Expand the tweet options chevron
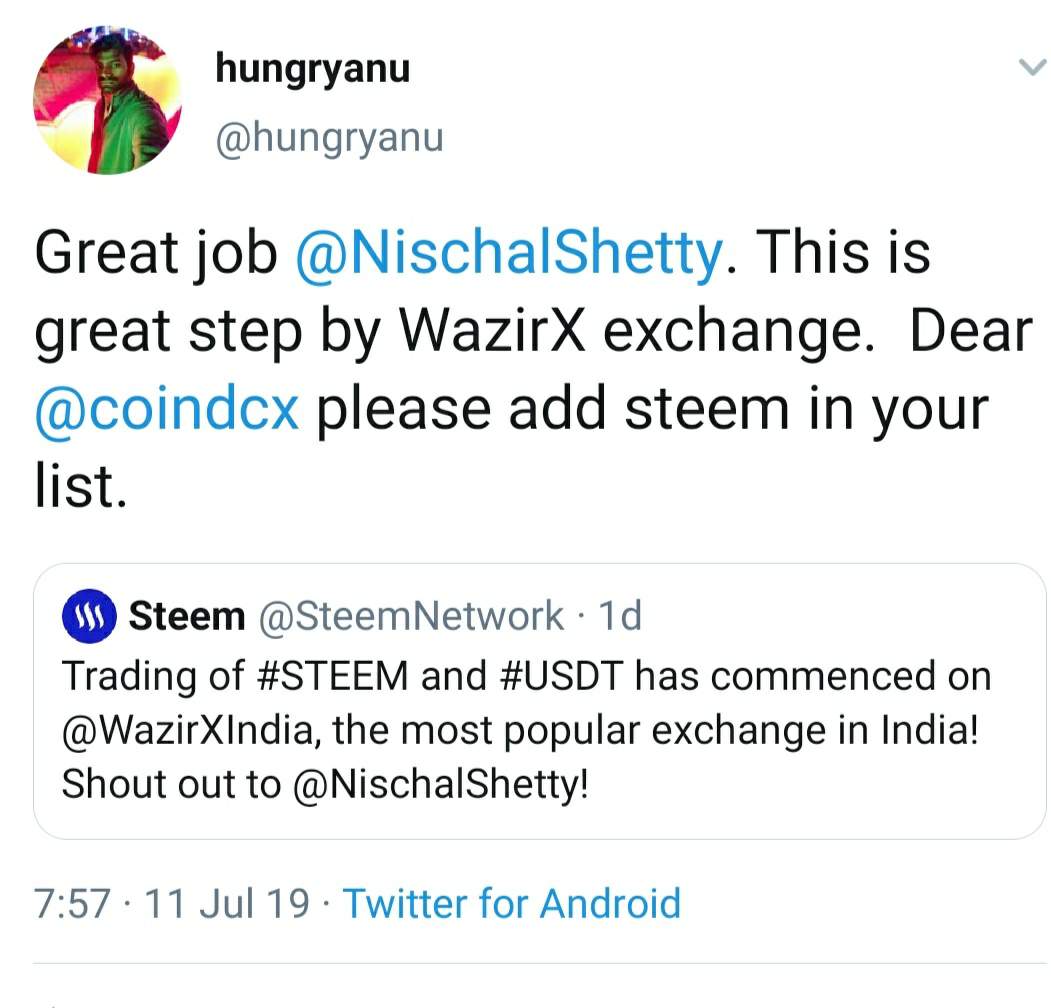The image size is (1051, 1008). pos(1030,68)
